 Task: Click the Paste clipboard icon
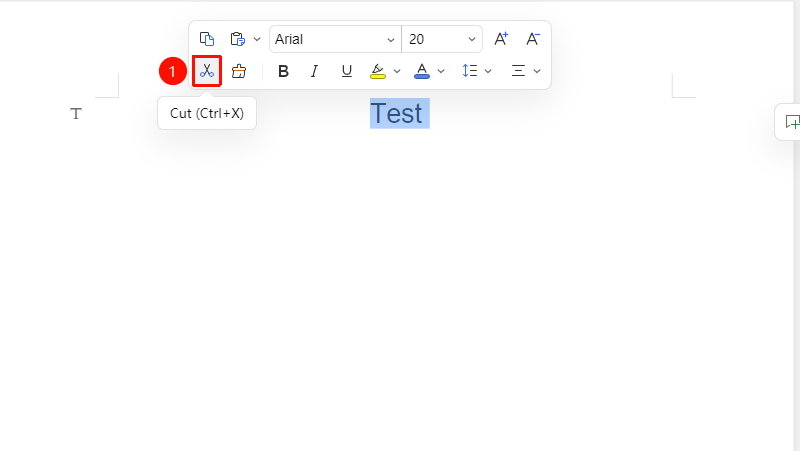click(x=237, y=39)
